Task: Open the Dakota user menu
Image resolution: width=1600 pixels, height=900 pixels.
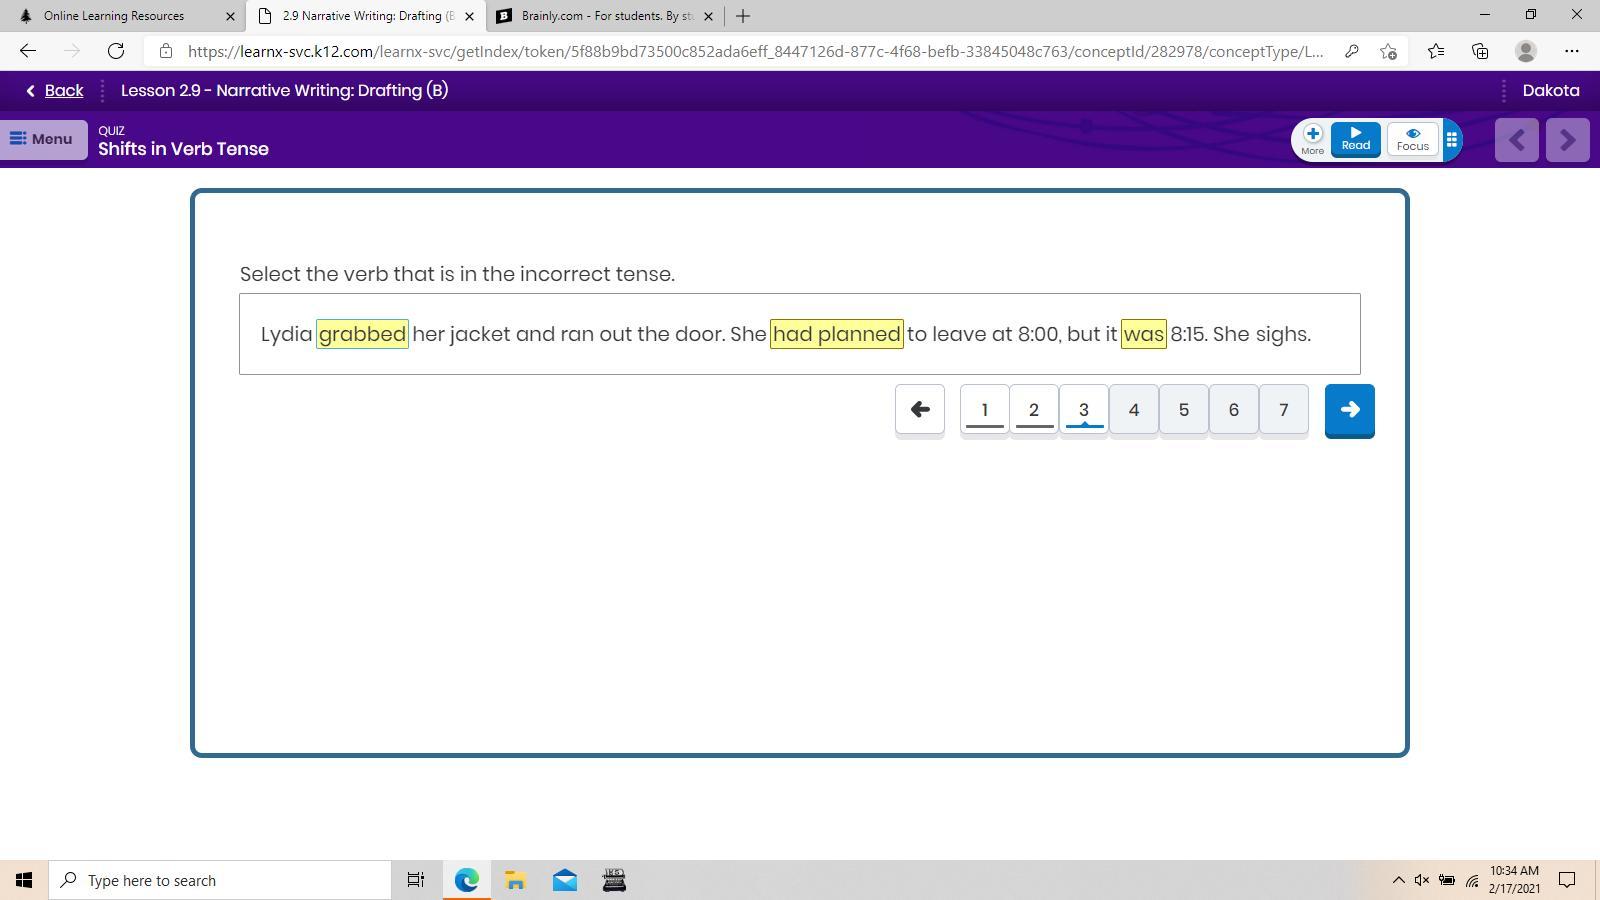Action: point(1550,91)
